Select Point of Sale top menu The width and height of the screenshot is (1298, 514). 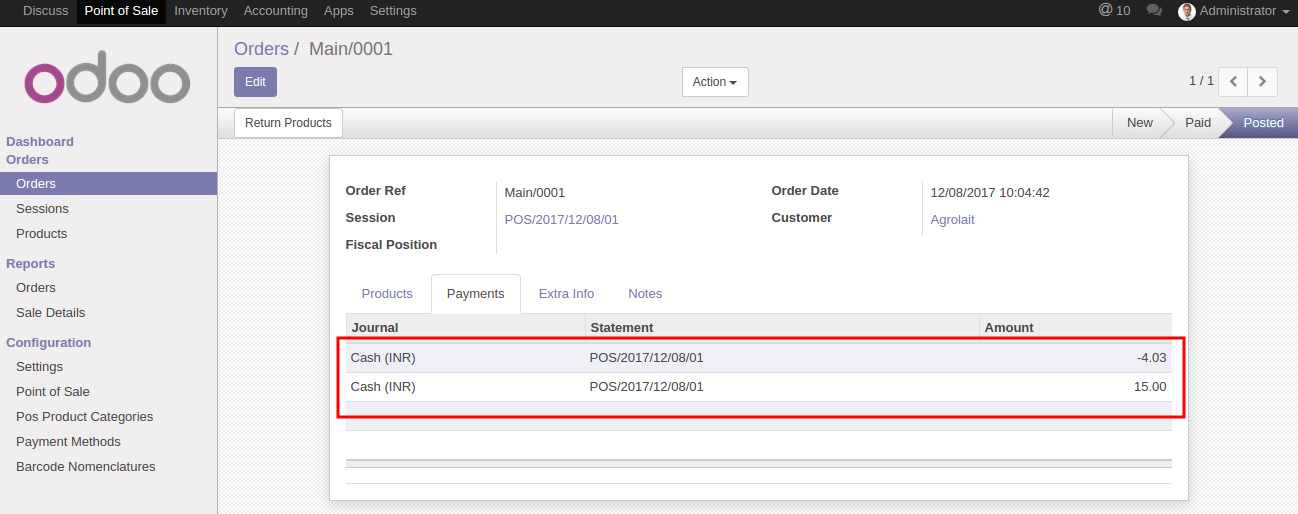pyautogui.click(x=122, y=11)
